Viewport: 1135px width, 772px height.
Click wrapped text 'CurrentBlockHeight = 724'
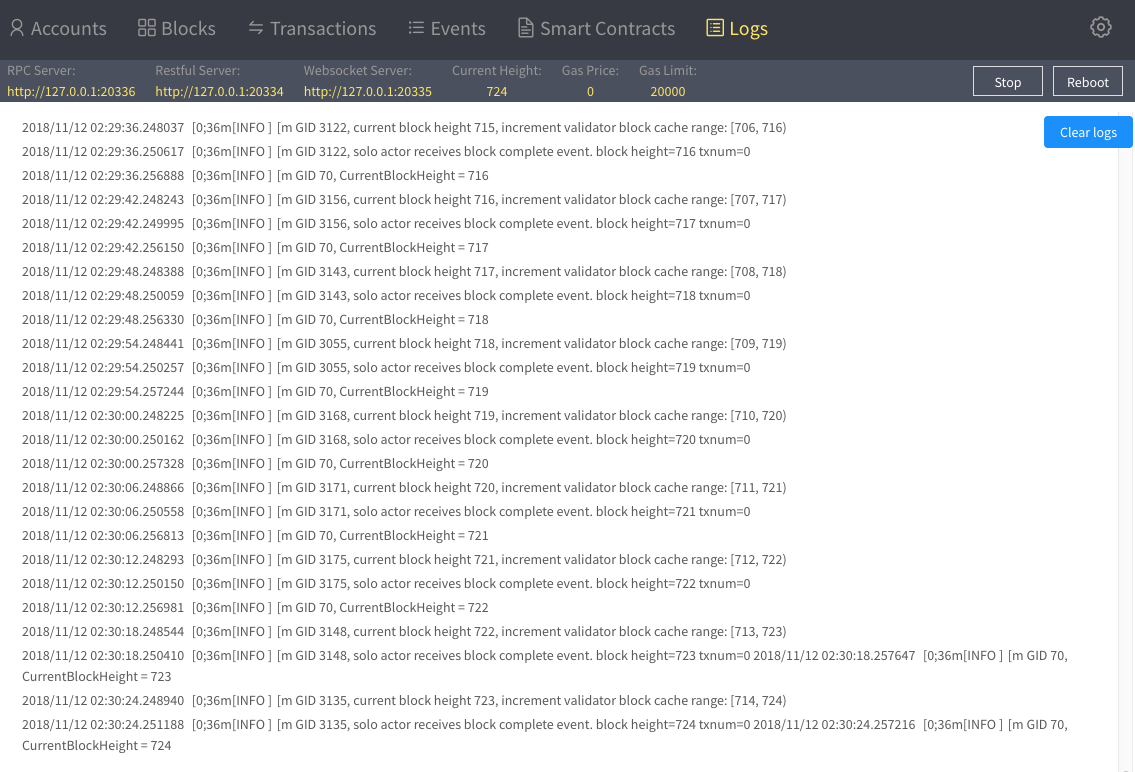pyautogui.click(x=96, y=745)
